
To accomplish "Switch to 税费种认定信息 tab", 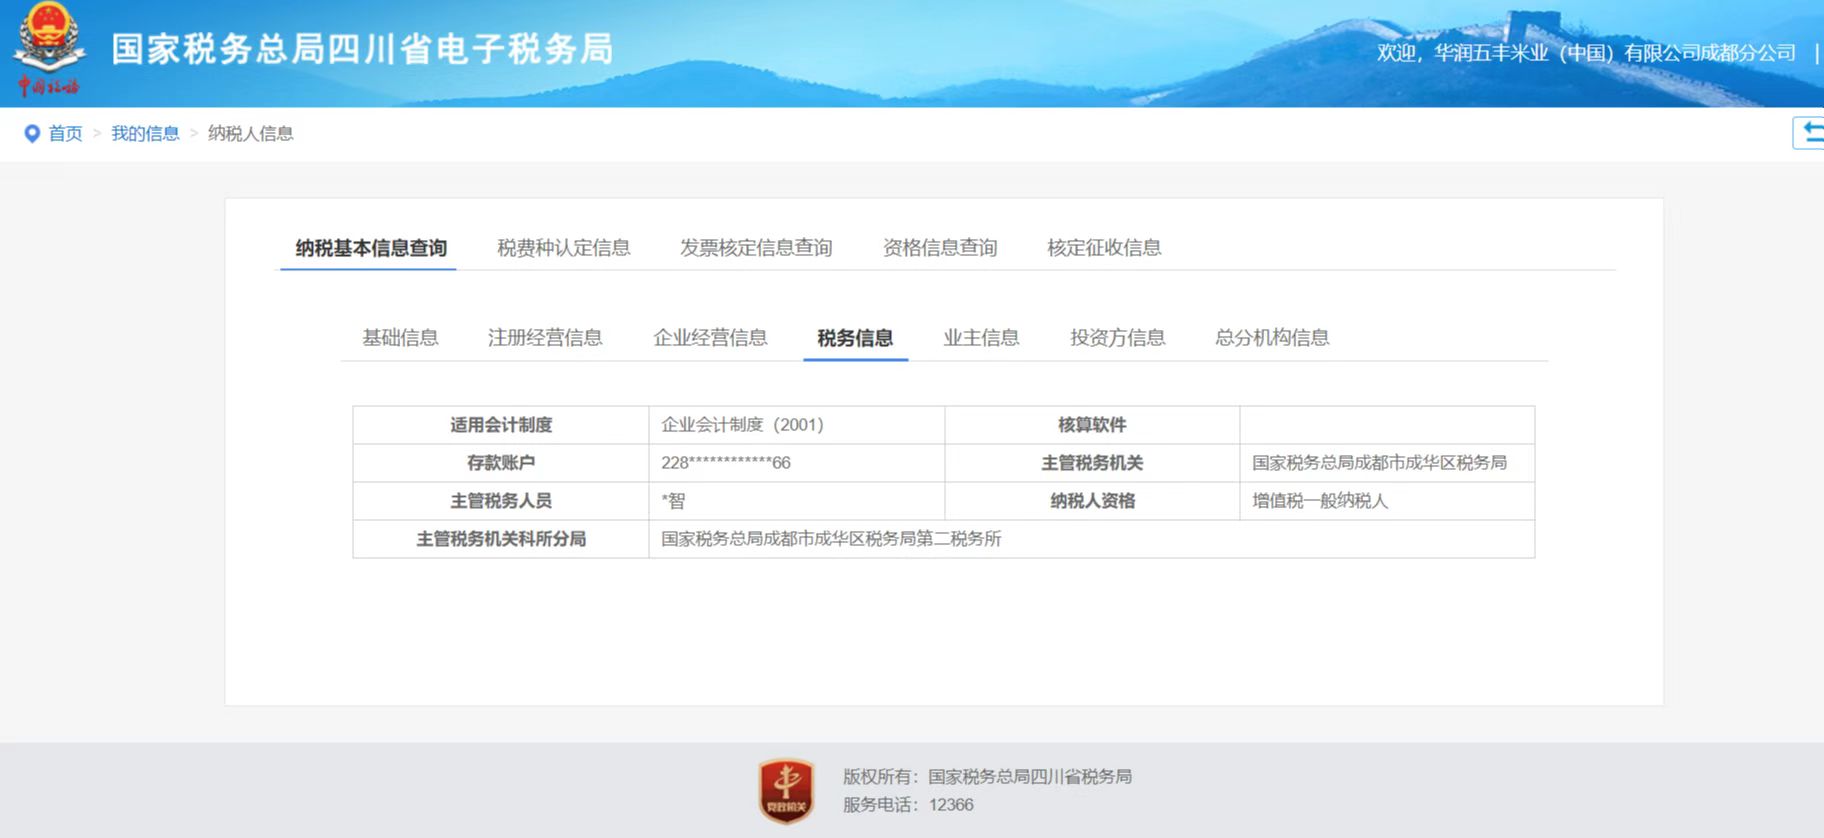I will (x=563, y=248).
